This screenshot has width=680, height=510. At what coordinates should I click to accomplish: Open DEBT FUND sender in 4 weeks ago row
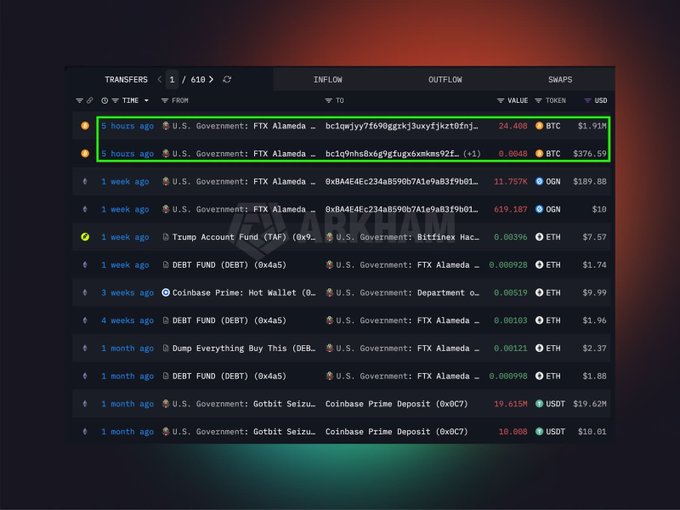click(229, 320)
